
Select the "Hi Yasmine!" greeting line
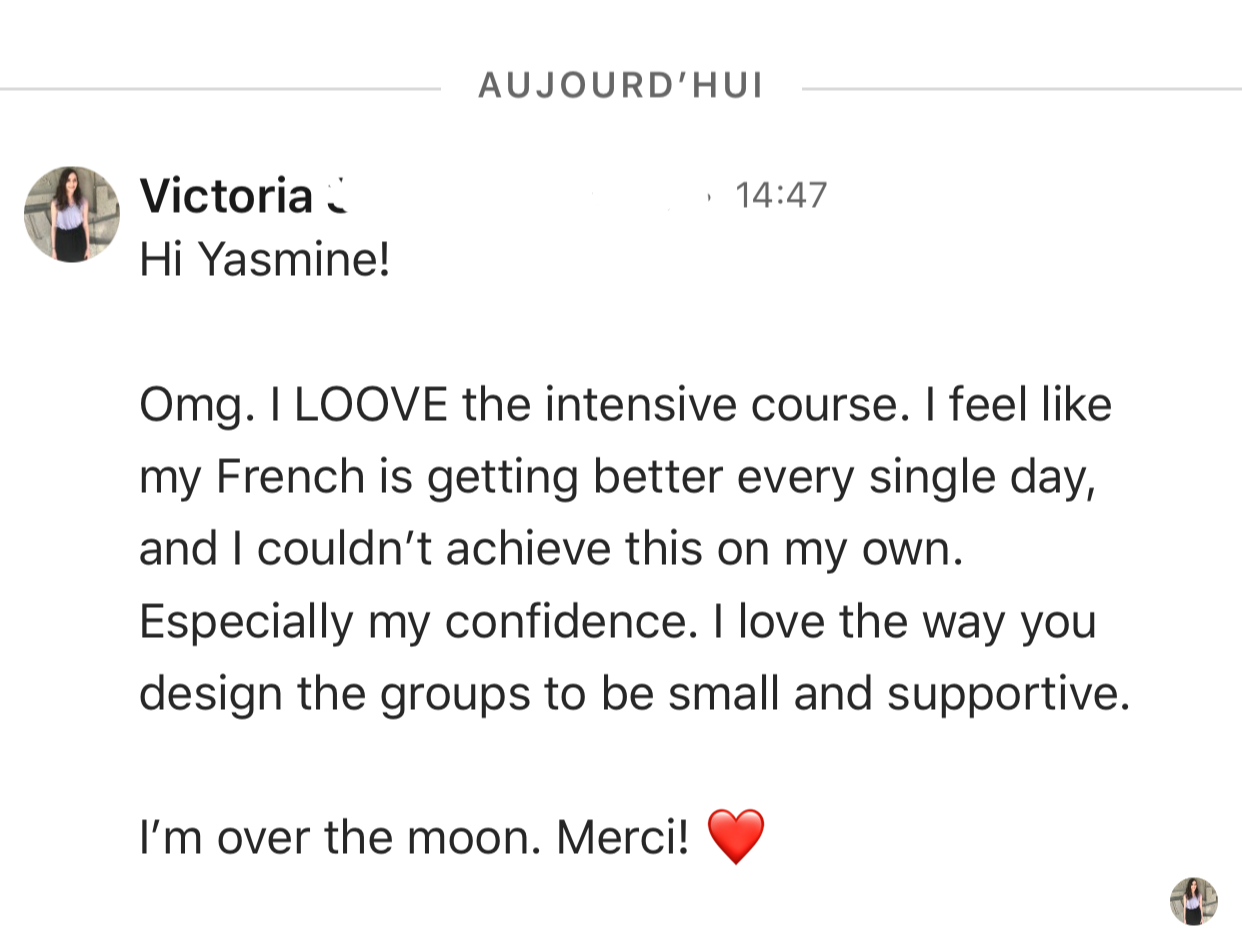click(x=265, y=262)
